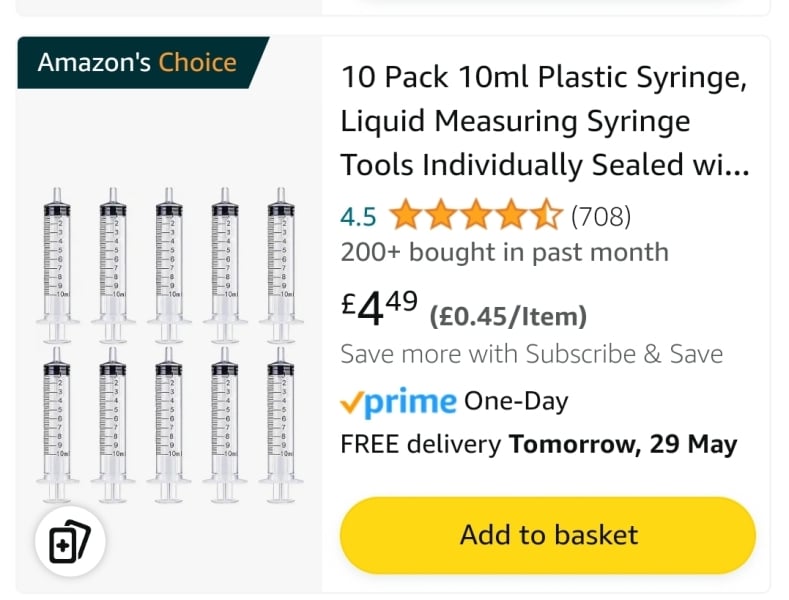Click the orange word Choice in badge

[197, 63]
